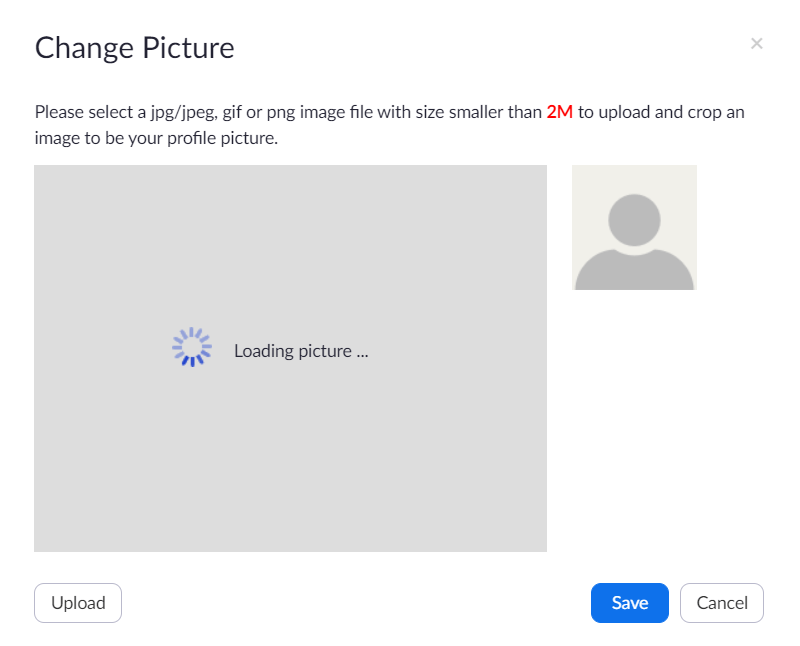The width and height of the screenshot is (800, 646).
Task: Save the new profile picture
Action: 630,603
